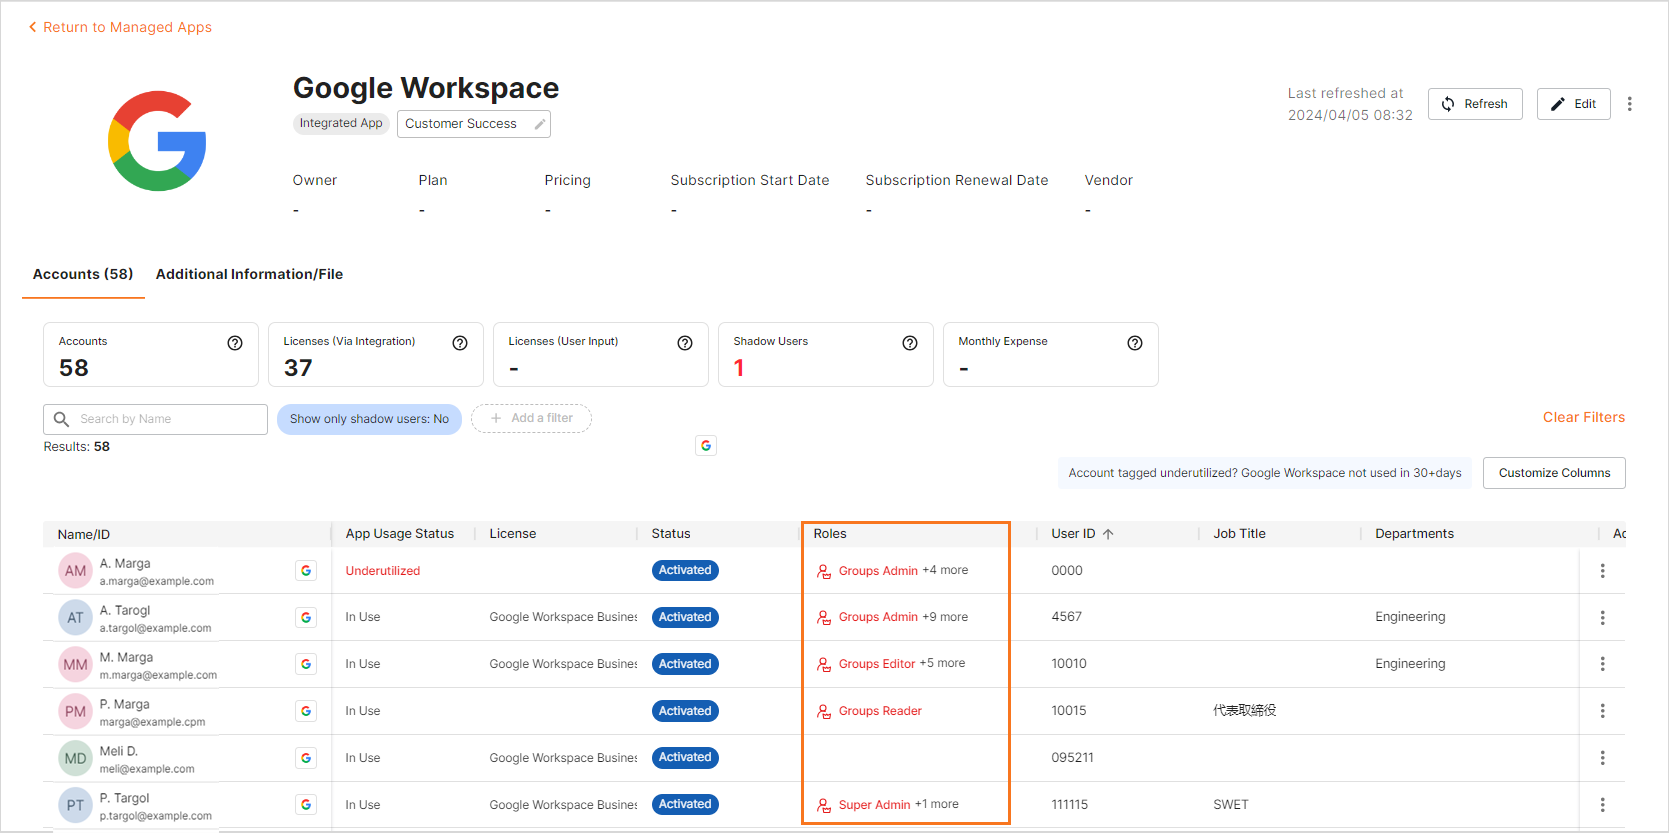Show help for Shadow Users card
1669x833 pixels.
[x=910, y=343]
